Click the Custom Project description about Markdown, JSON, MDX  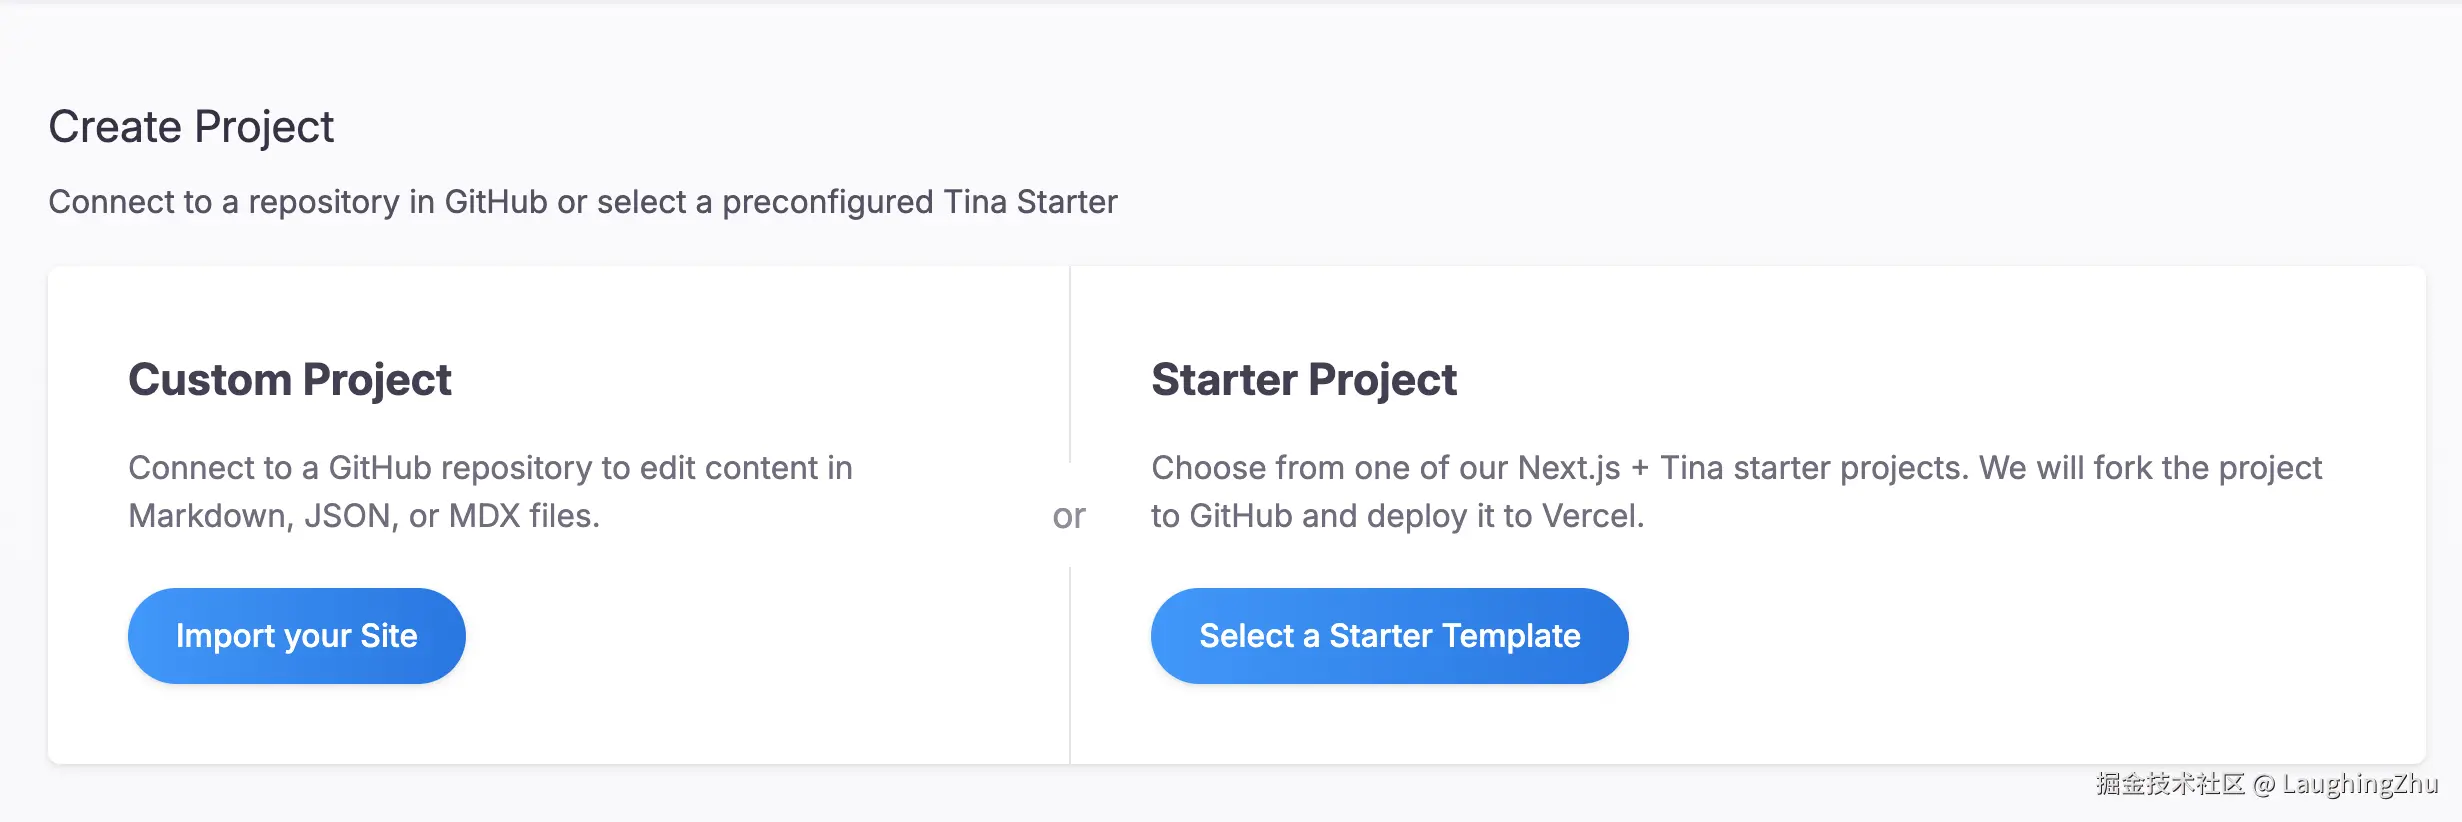(490, 491)
